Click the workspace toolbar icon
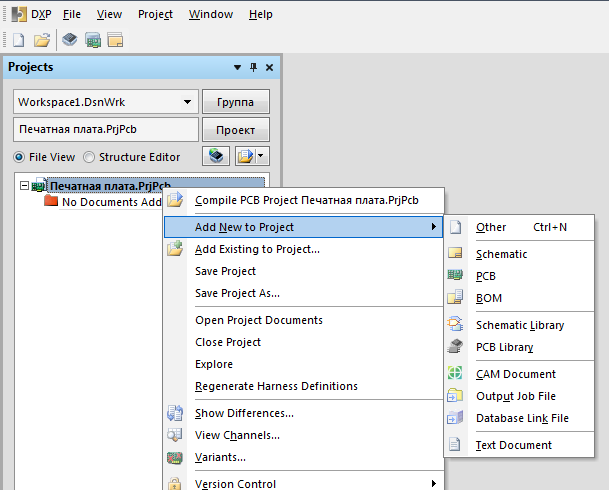The image size is (609, 490). coord(115,40)
